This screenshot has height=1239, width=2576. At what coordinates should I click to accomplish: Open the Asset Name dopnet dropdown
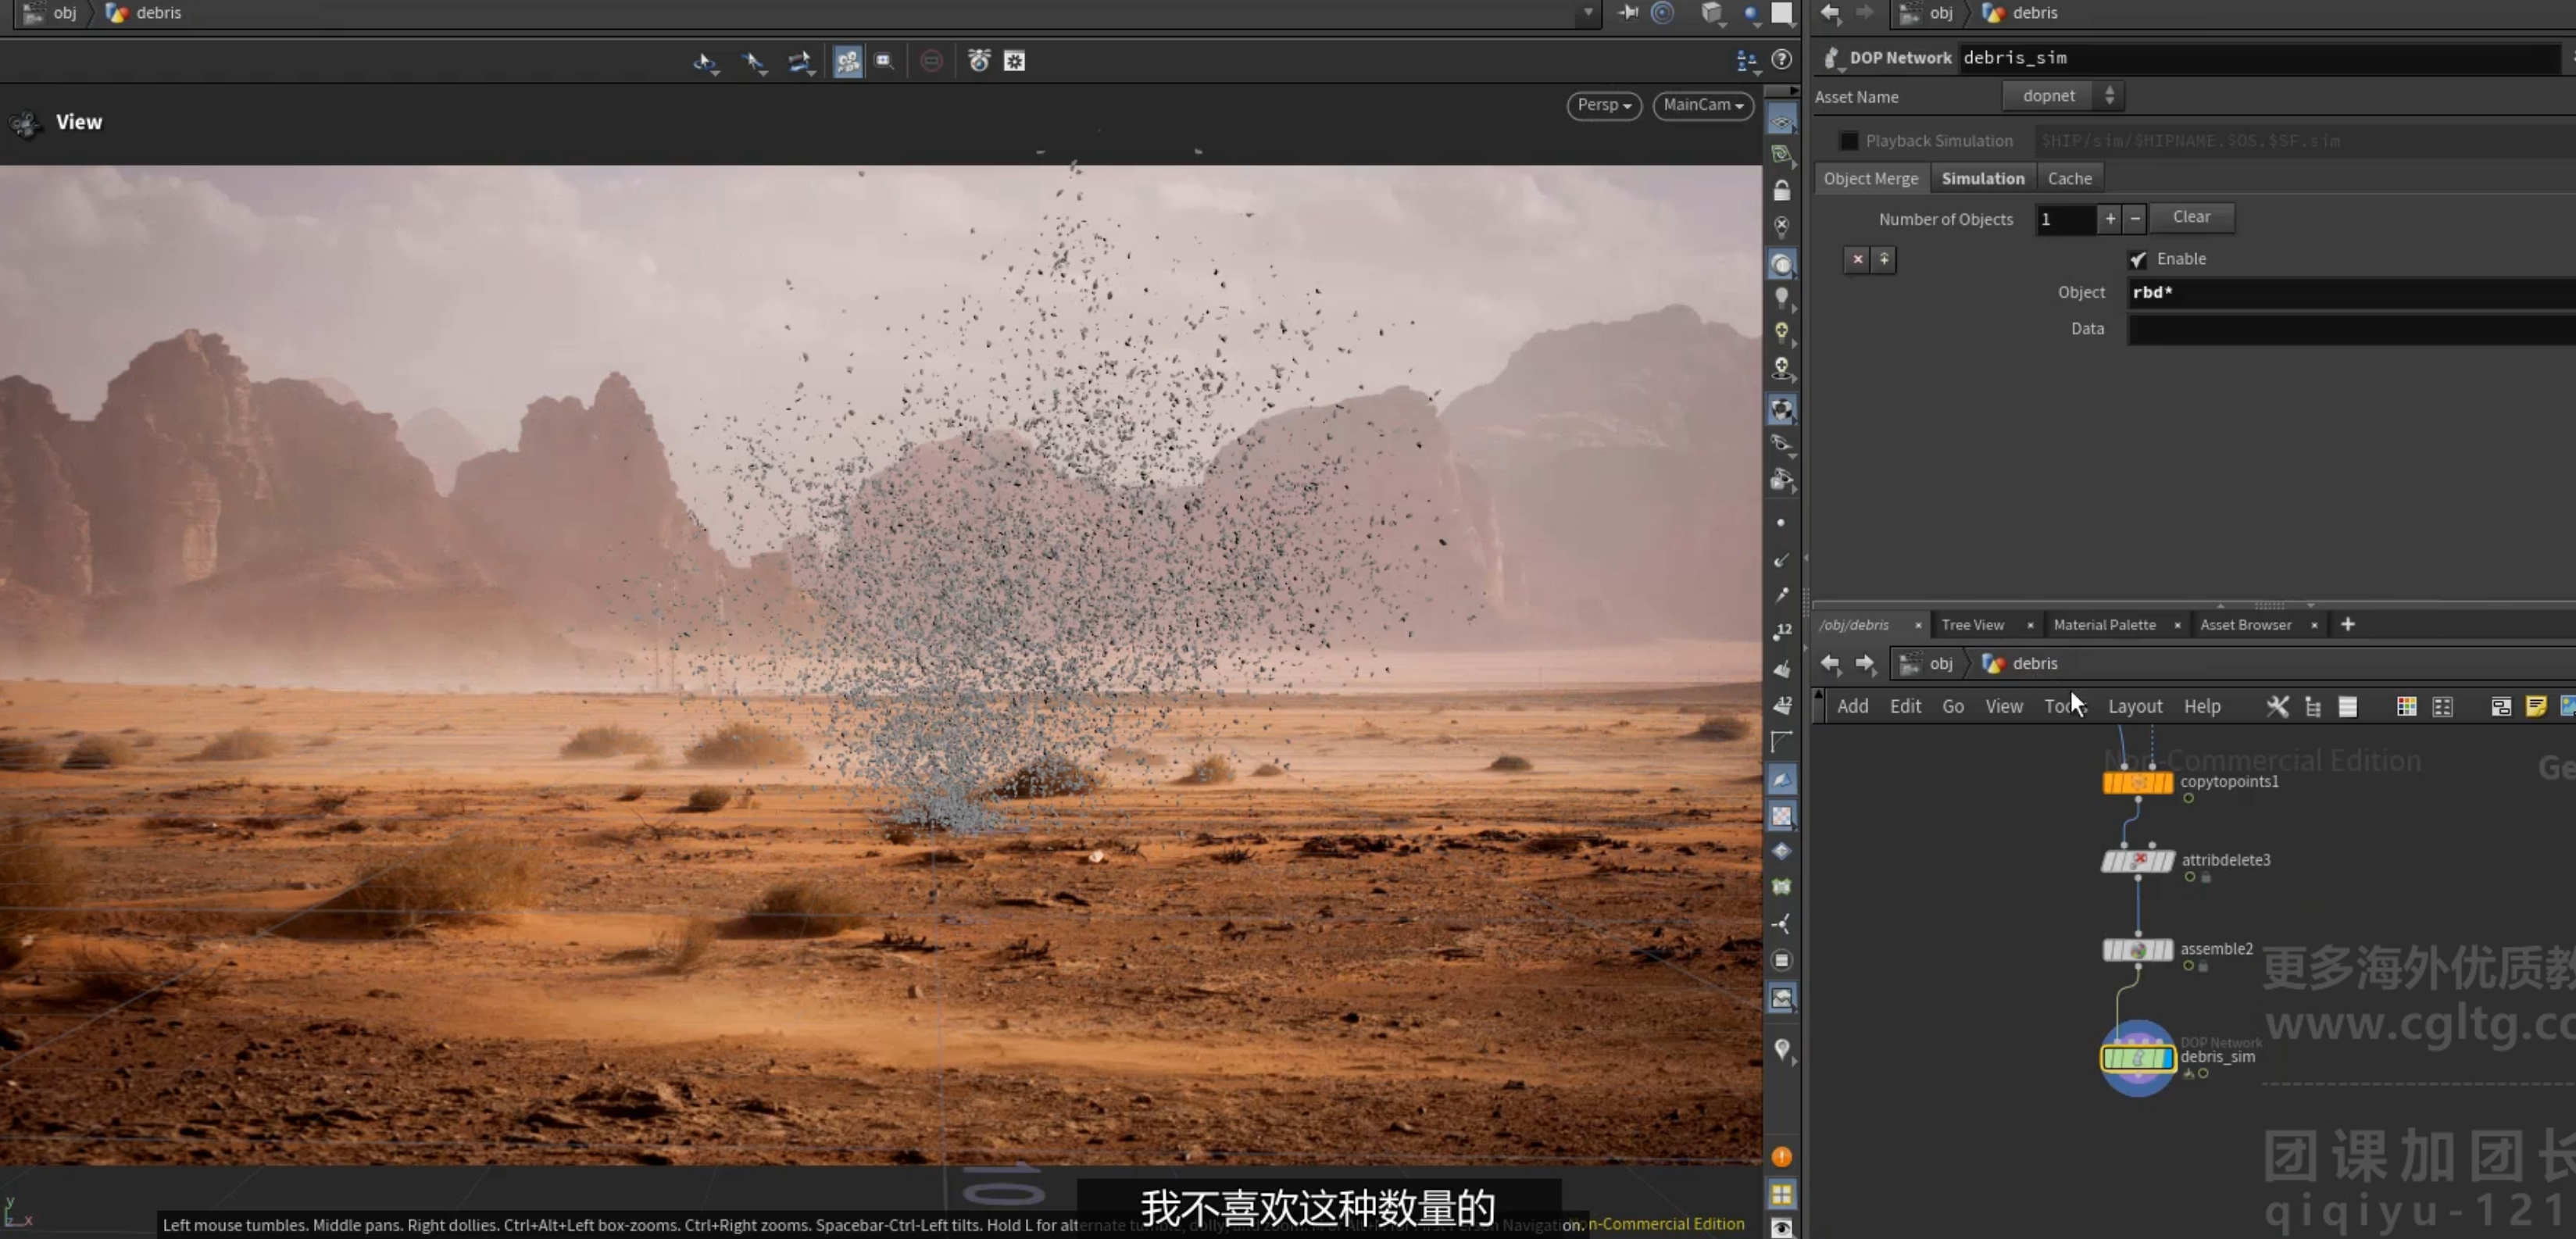pos(2063,96)
